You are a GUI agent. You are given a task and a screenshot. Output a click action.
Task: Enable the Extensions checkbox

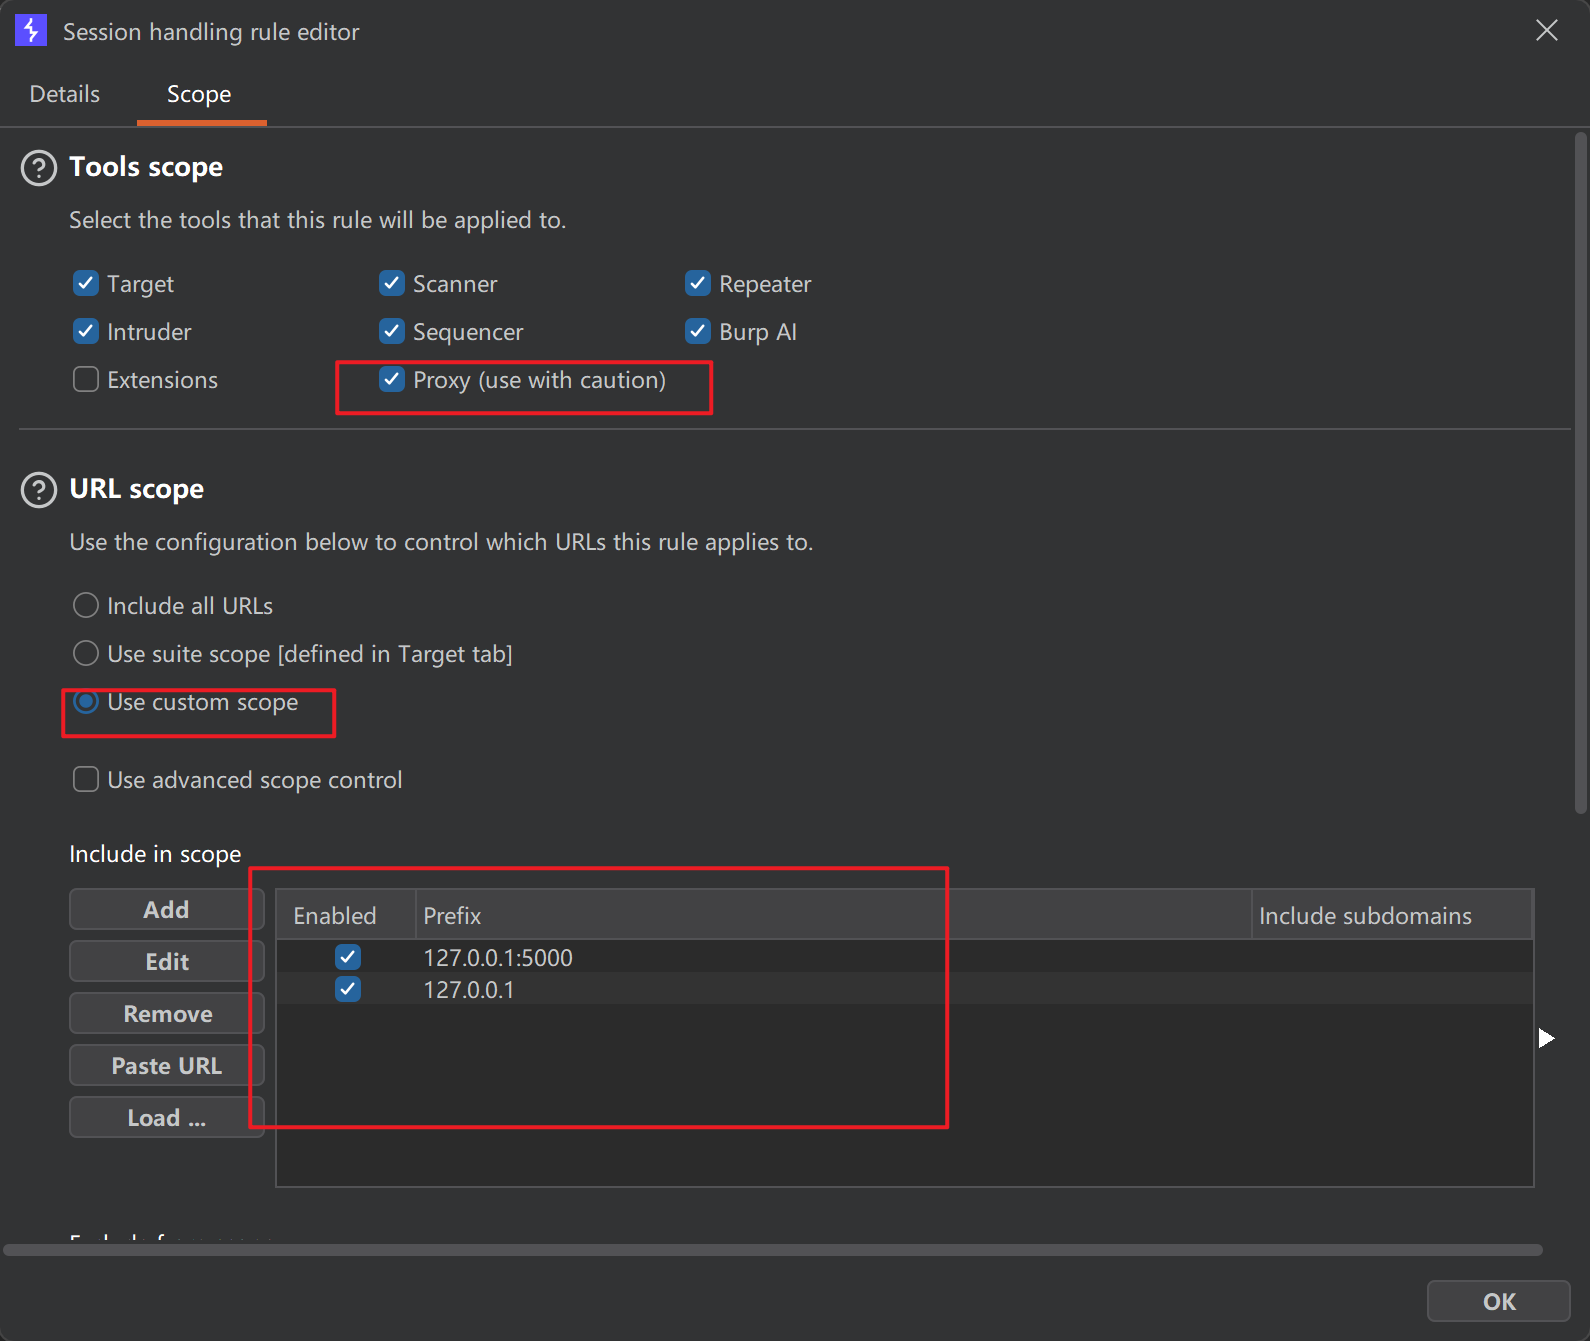coord(86,379)
